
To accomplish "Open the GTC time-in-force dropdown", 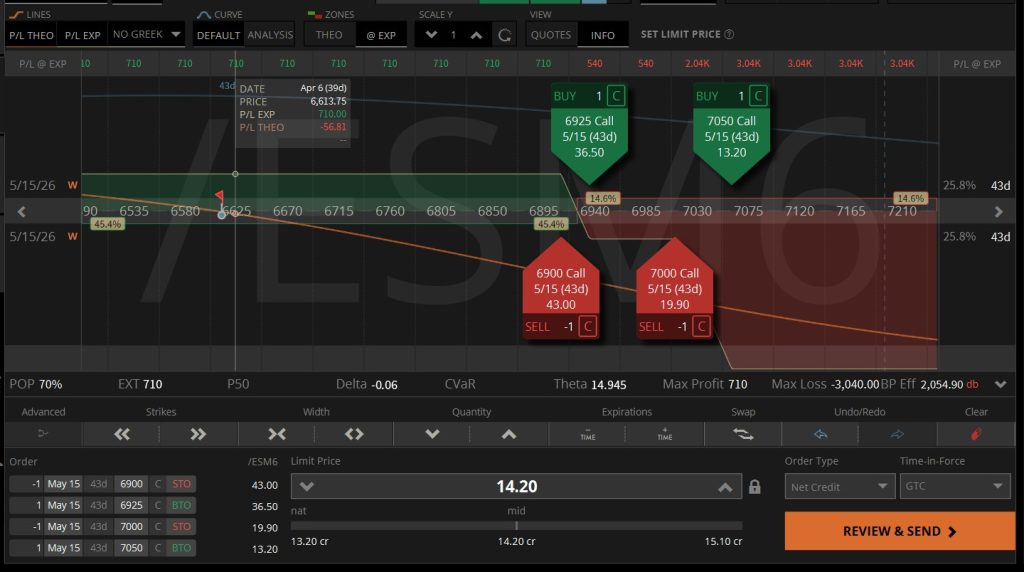I will click(955, 486).
